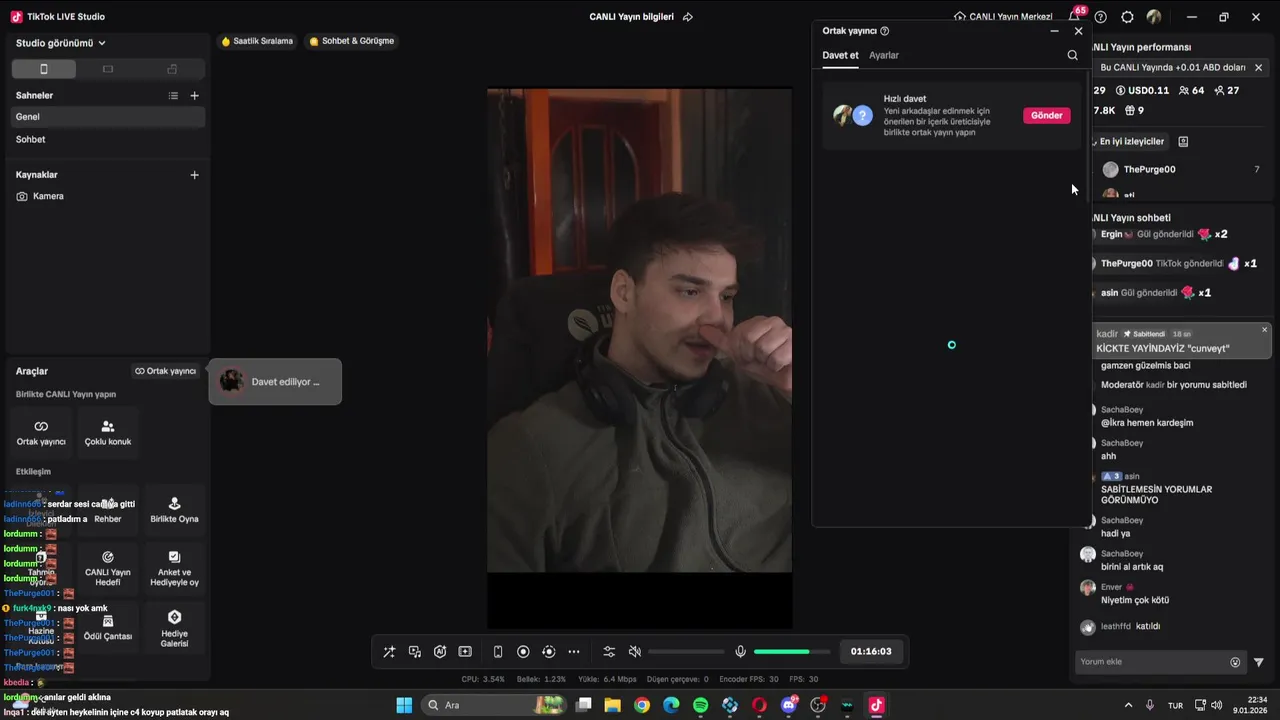This screenshot has width=1280, height=720.
Task: Toggle the muted desktop speaker icon
Action: pyautogui.click(x=634, y=652)
